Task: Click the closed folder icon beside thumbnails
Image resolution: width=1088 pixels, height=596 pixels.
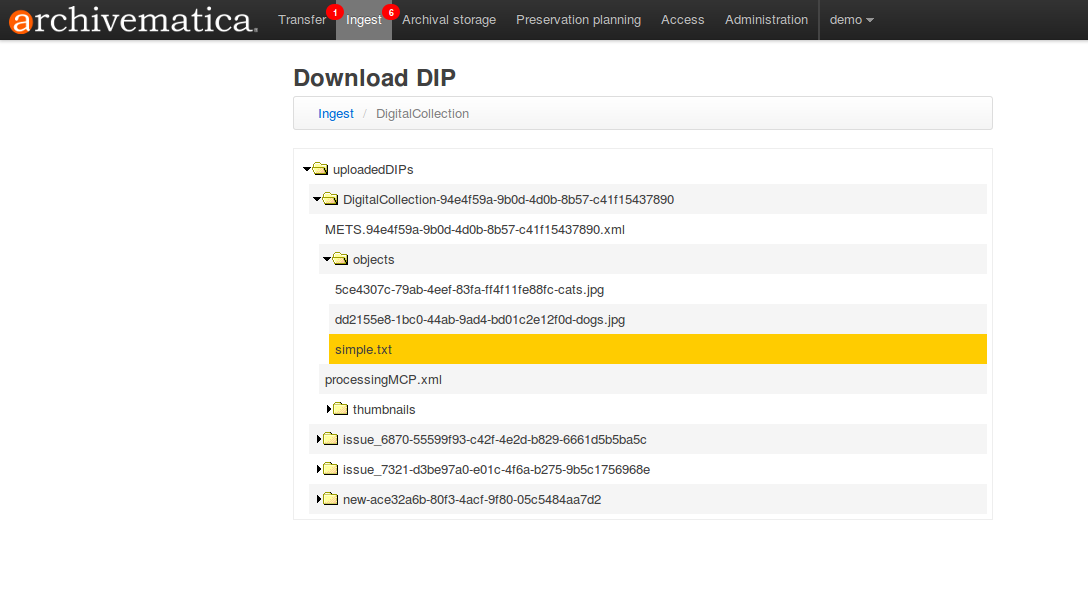Action: pyautogui.click(x=341, y=409)
